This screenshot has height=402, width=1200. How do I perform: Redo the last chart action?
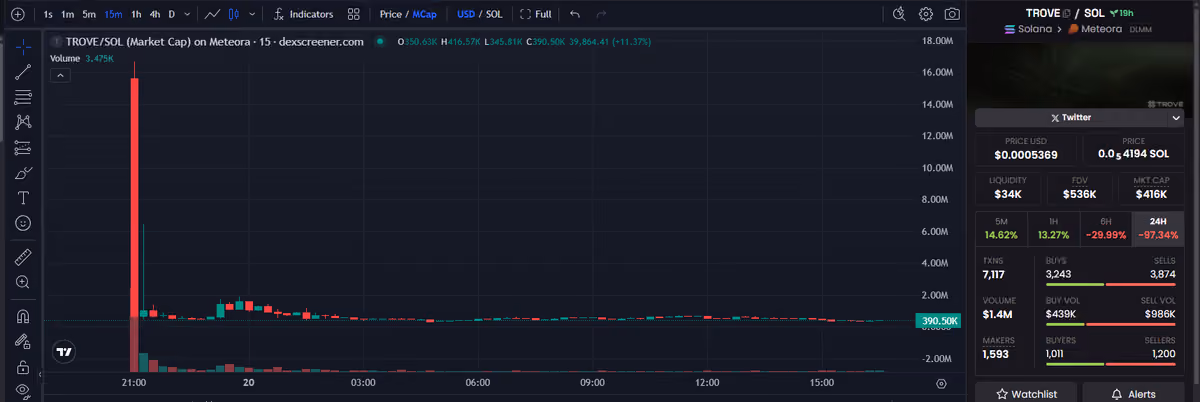pyautogui.click(x=600, y=14)
